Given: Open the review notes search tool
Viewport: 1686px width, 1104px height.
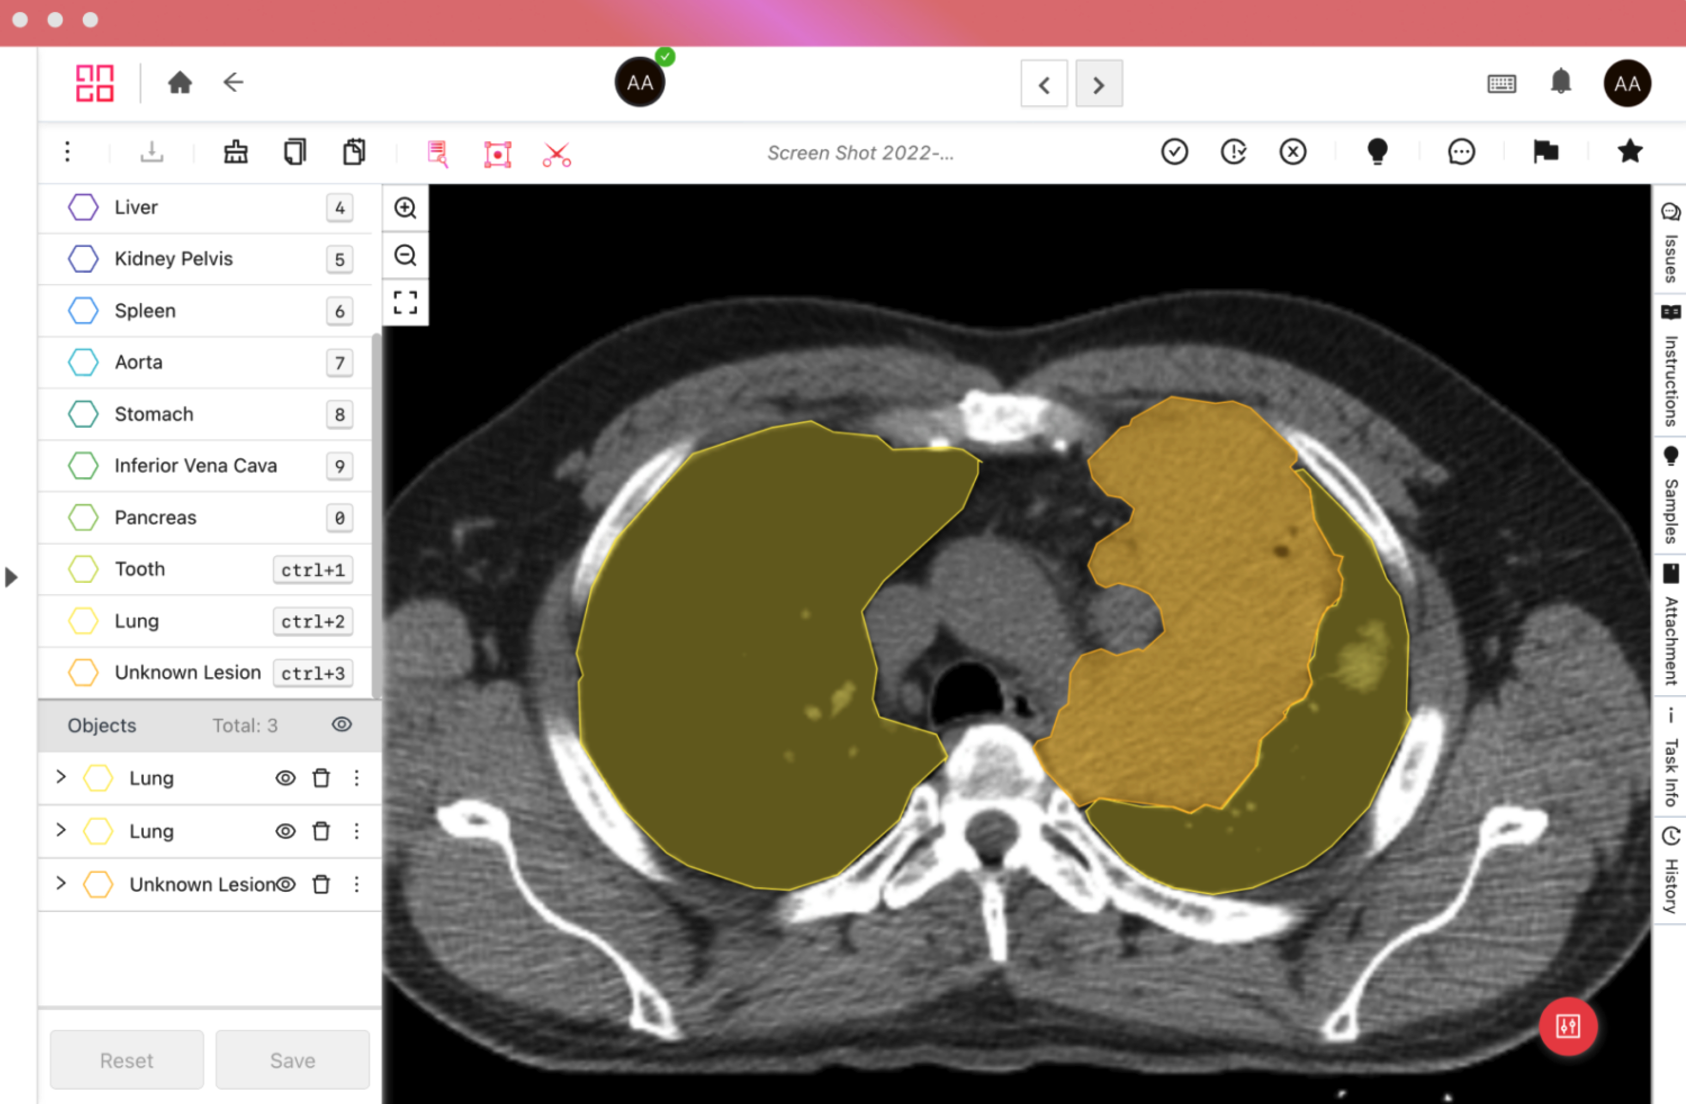Looking at the screenshot, I should point(437,153).
